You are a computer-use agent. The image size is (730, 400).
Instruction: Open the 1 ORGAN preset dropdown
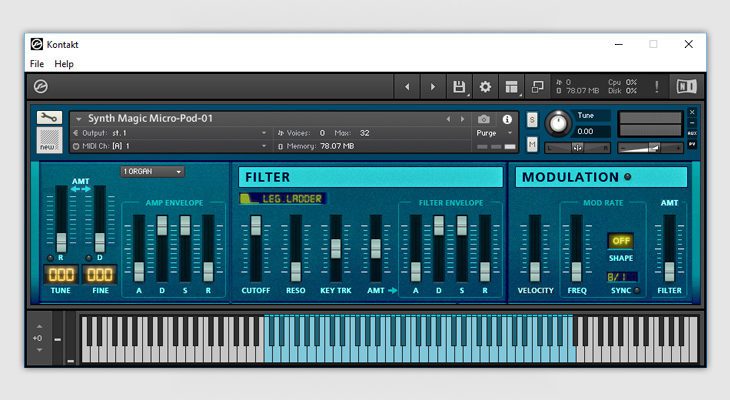point(152,171)
